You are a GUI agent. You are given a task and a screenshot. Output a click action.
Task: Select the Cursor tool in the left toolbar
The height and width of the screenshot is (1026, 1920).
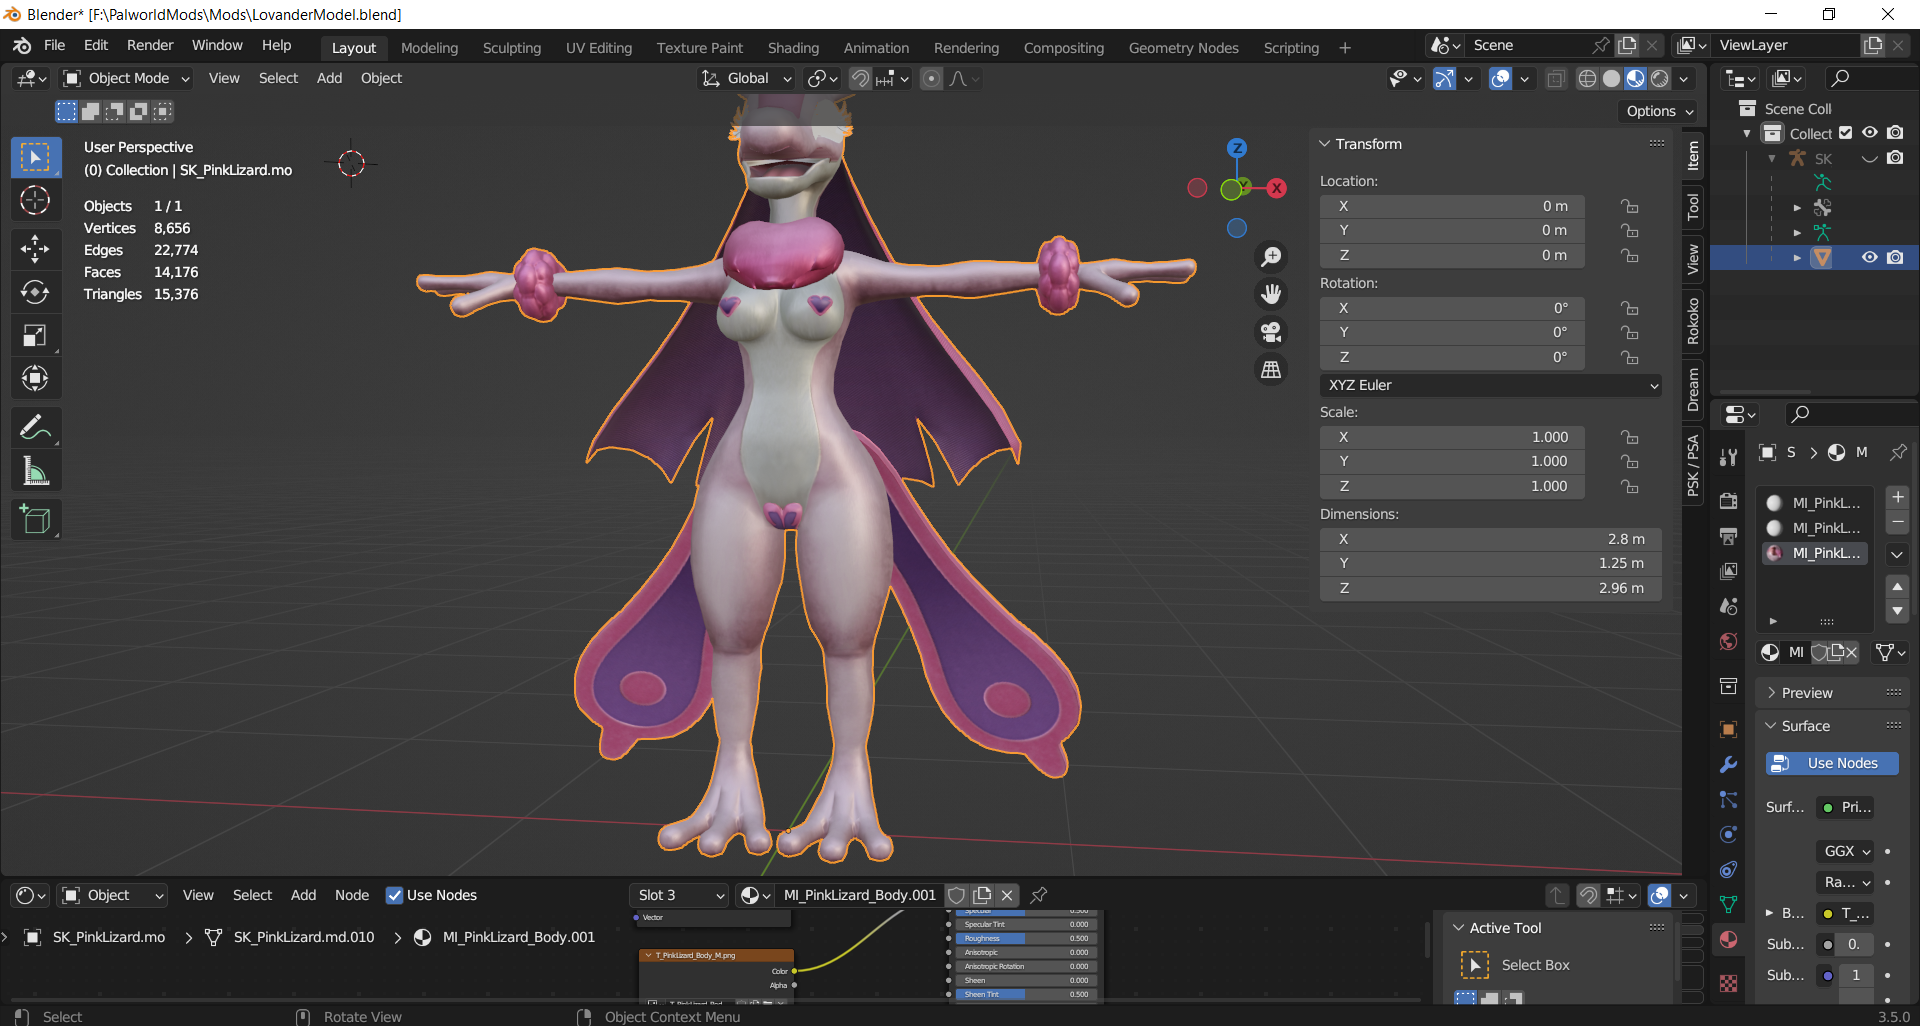(x=35, y=201)
